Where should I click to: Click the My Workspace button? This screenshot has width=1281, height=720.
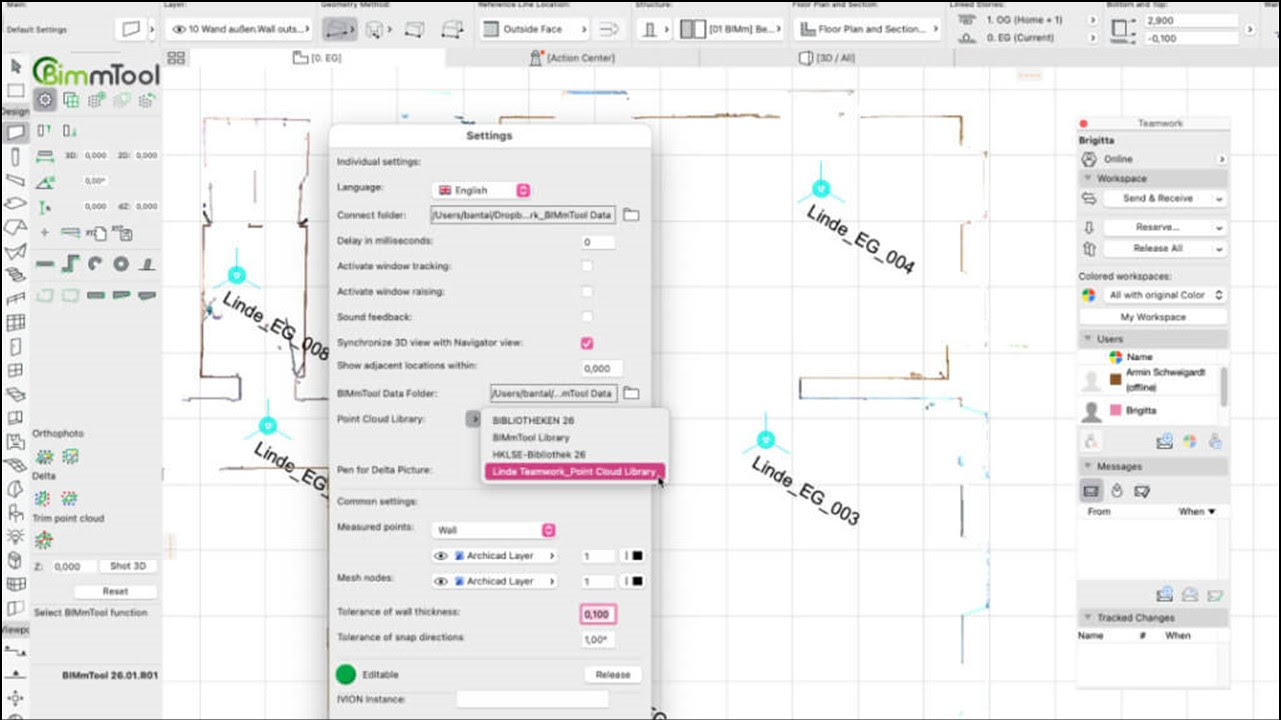point(1153,317)
